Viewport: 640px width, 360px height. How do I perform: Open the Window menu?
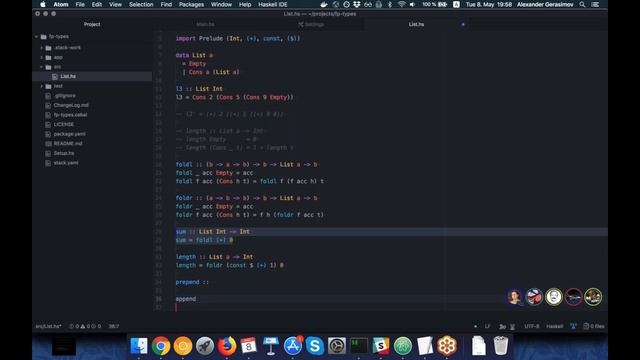[x=221, y=4]
